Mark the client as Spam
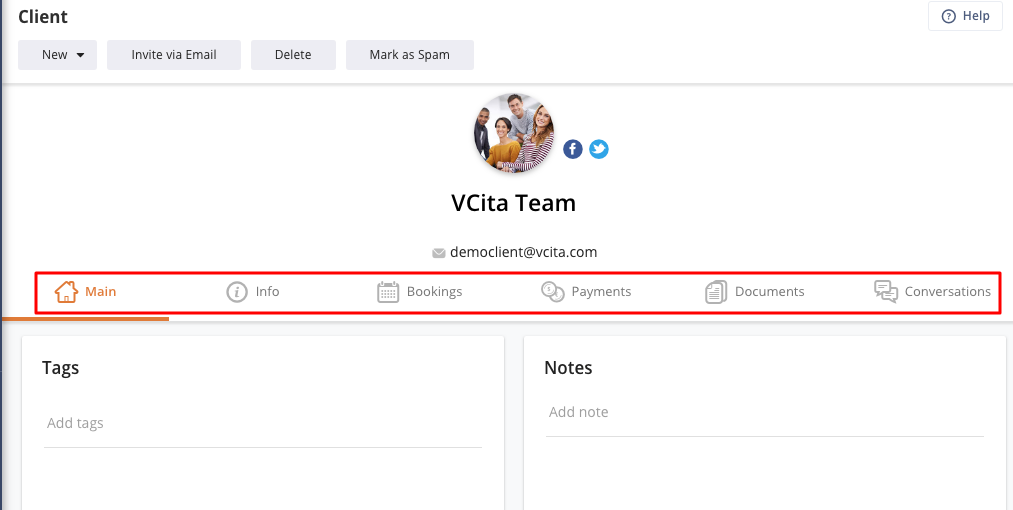Image resolution: width=1013 pixels, height=510 pixels. [x=410, y=55]
